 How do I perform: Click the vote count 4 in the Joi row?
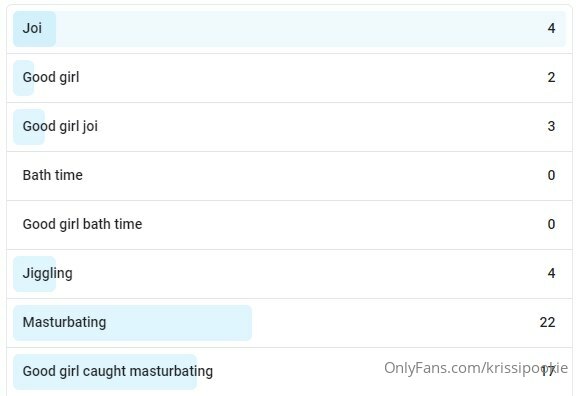[551, 28]
